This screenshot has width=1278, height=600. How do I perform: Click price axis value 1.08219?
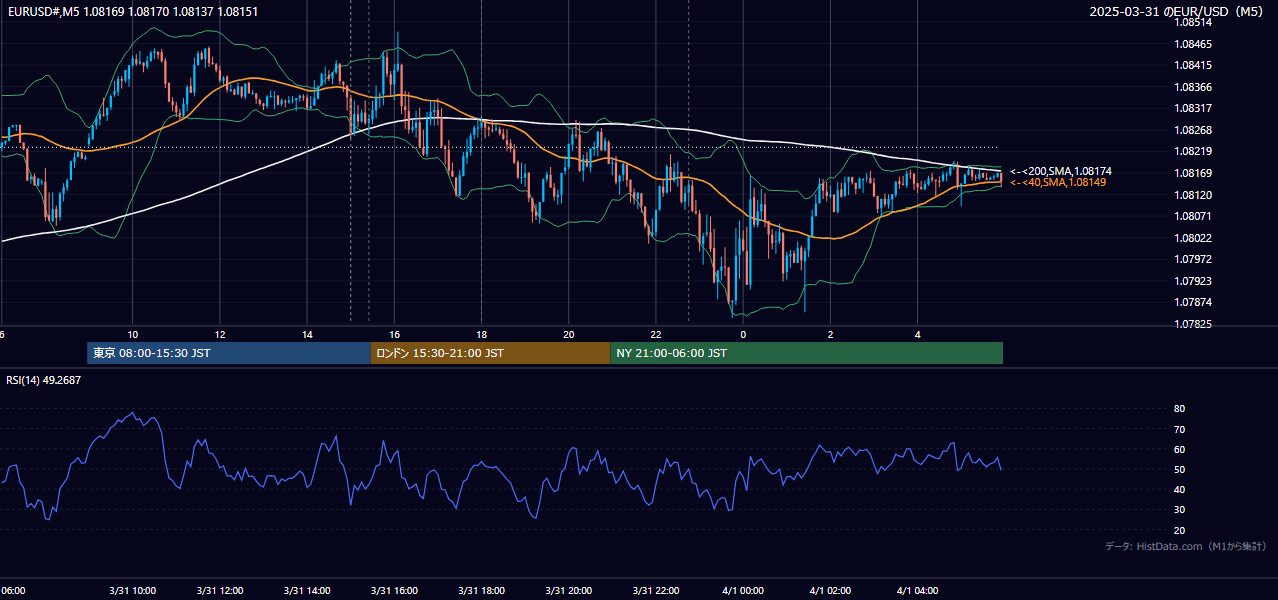pos(1191,151)
